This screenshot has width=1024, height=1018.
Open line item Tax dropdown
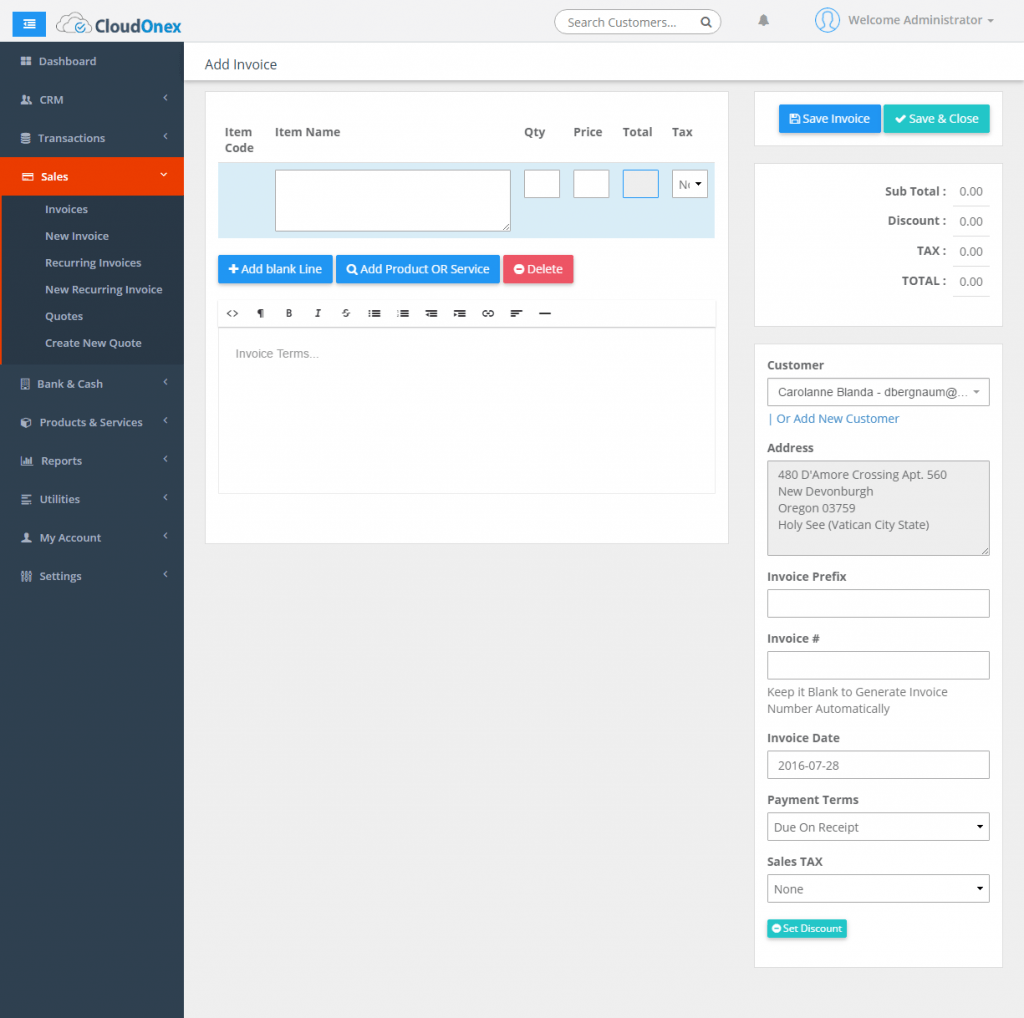(x=689, y=184)
